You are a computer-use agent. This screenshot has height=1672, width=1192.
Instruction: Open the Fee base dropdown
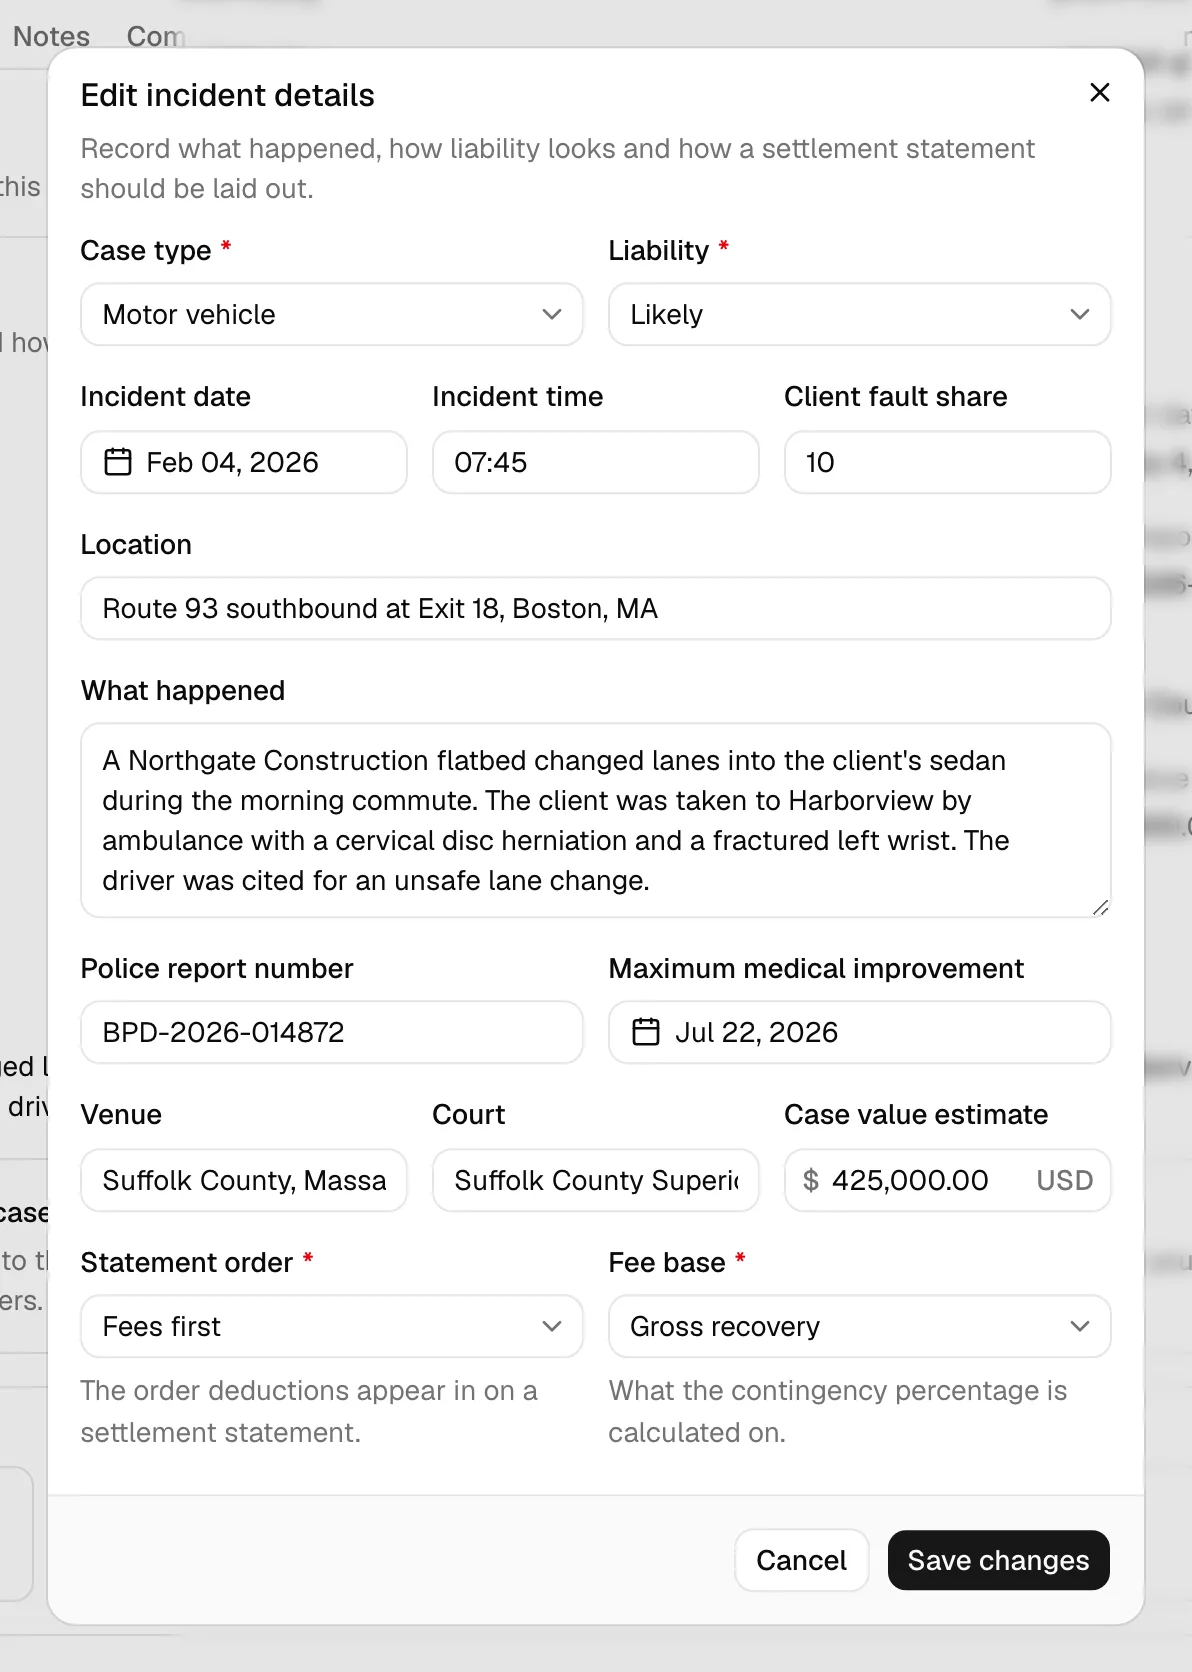tap(860, 1326)
